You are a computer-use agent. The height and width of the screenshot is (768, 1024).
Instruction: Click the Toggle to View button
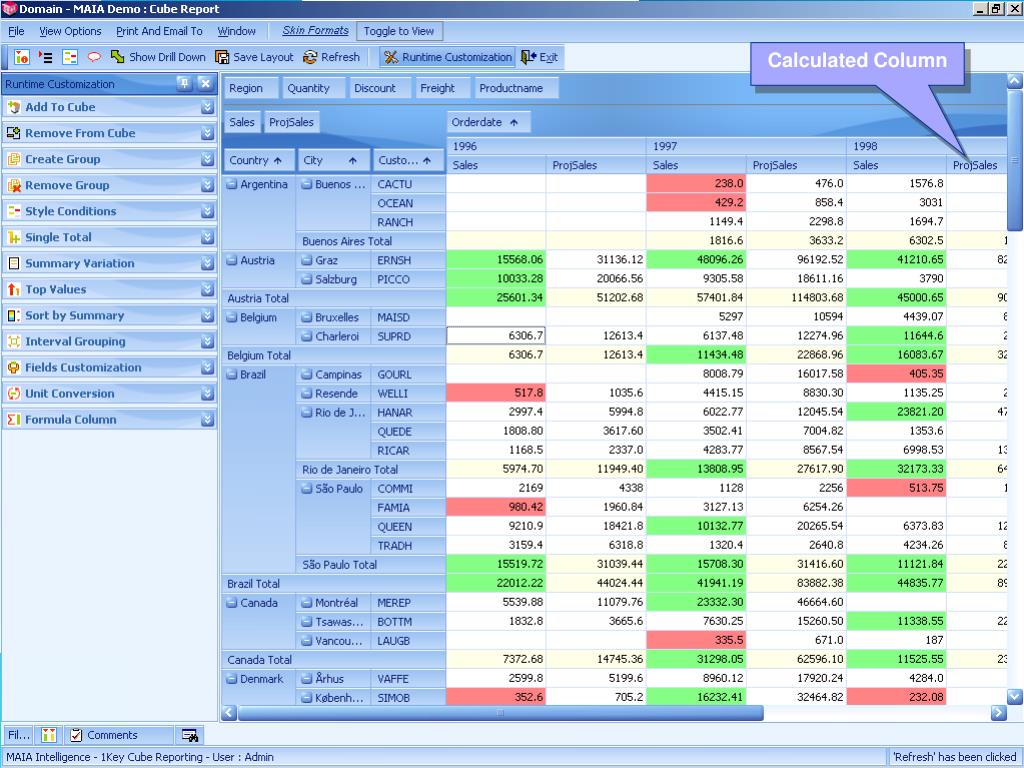coord(399,31)
